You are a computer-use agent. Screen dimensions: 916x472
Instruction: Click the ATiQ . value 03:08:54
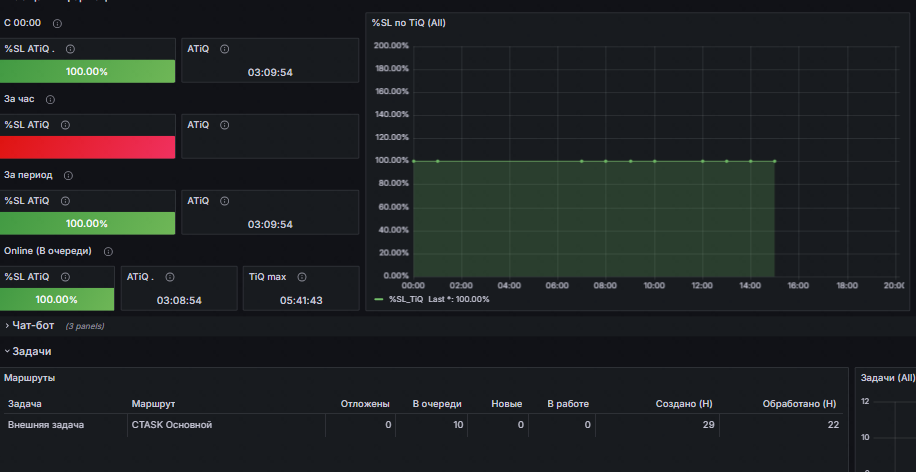(179, 300)
